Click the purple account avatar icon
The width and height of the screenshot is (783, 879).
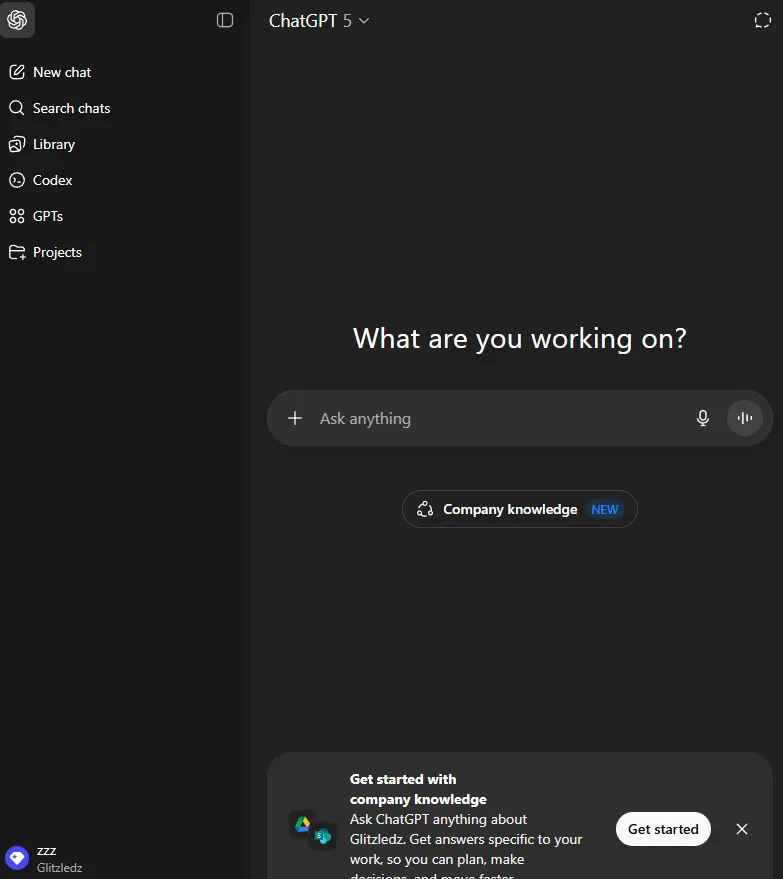17,858
